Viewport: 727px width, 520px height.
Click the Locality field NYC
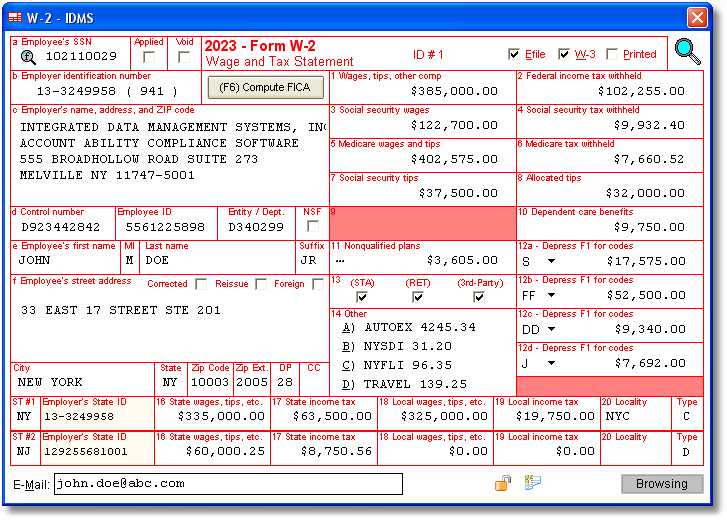click(618, 416)
